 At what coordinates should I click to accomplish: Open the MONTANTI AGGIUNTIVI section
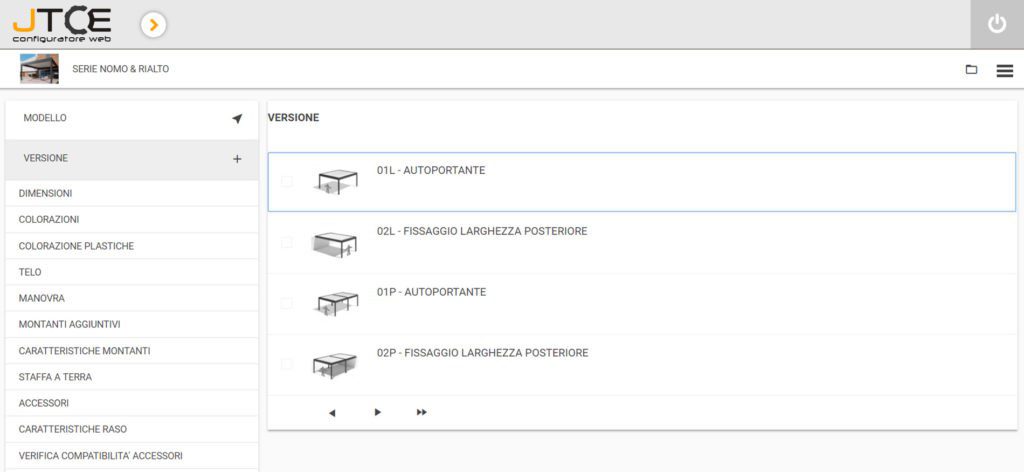click(x=69, y=324)
